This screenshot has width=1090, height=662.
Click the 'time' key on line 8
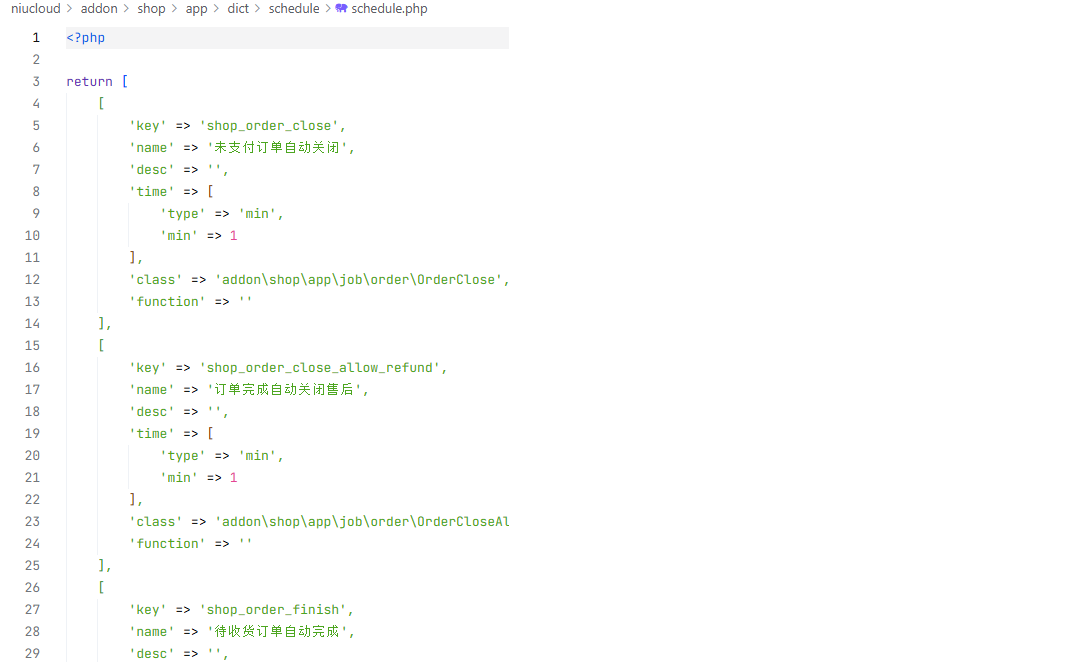(152, 191)
